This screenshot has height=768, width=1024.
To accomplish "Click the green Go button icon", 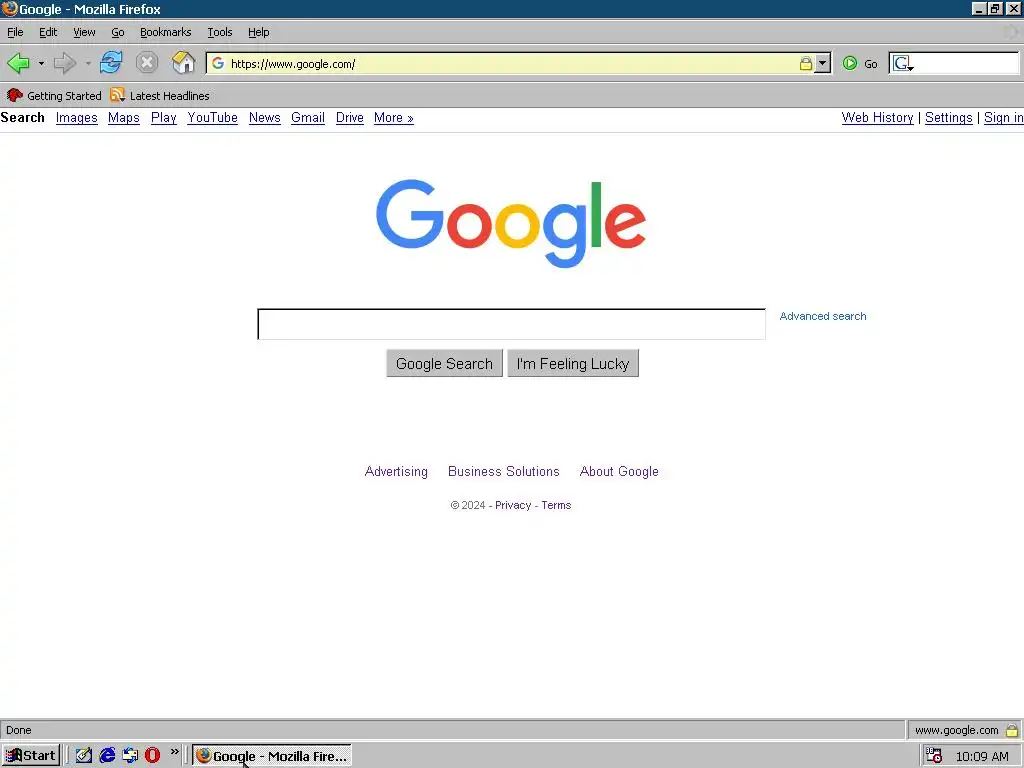I will (850, 63).
